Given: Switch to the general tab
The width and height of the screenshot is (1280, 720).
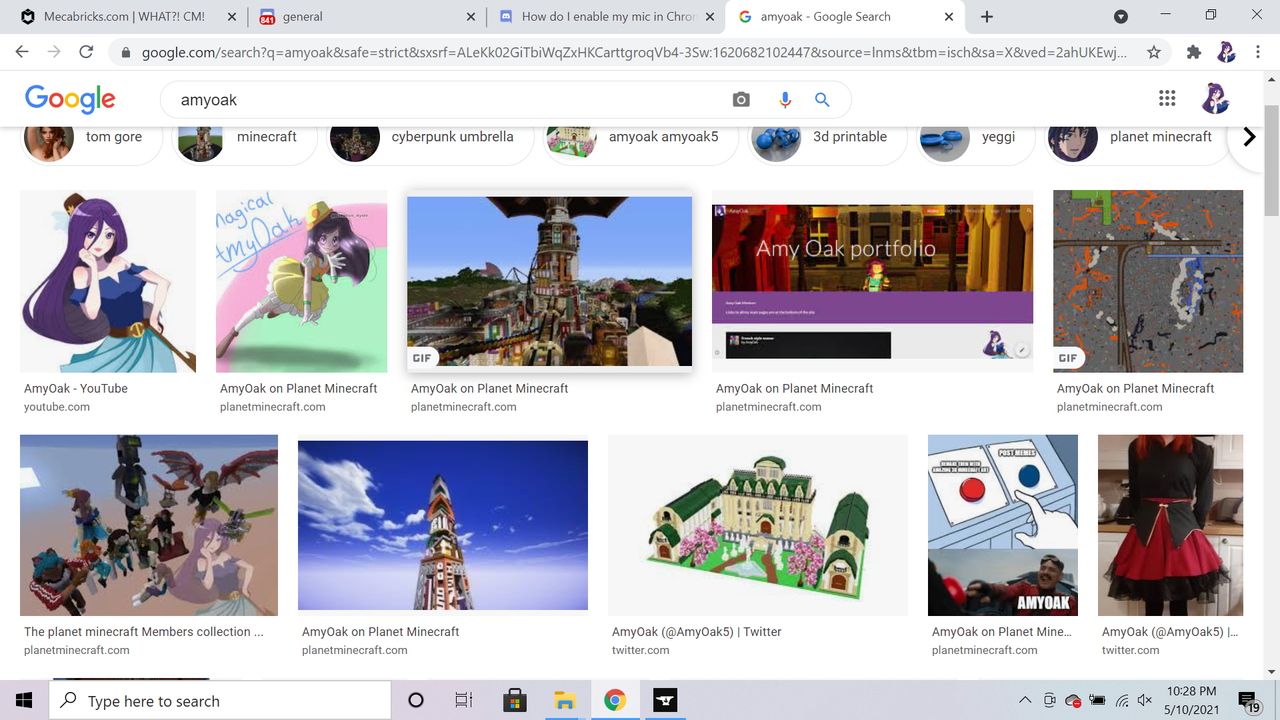Looking at the screenshot, I should pyautogui.click(x=365, y=17).
